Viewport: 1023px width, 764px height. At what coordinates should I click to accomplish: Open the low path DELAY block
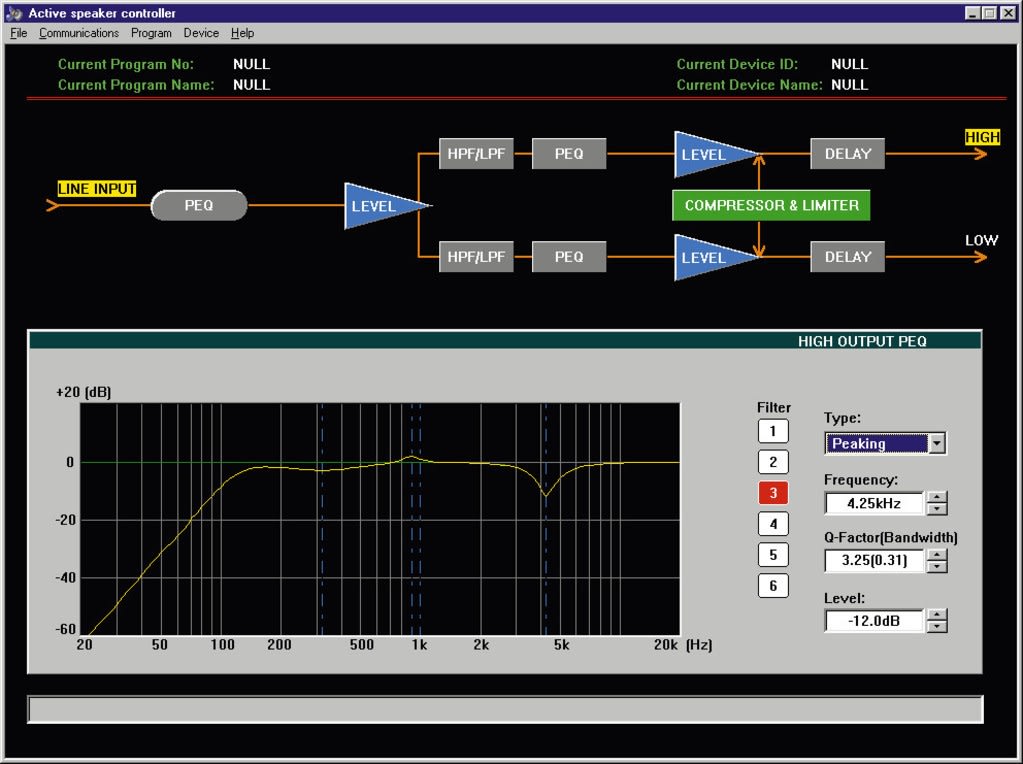[x=847, y=257]
